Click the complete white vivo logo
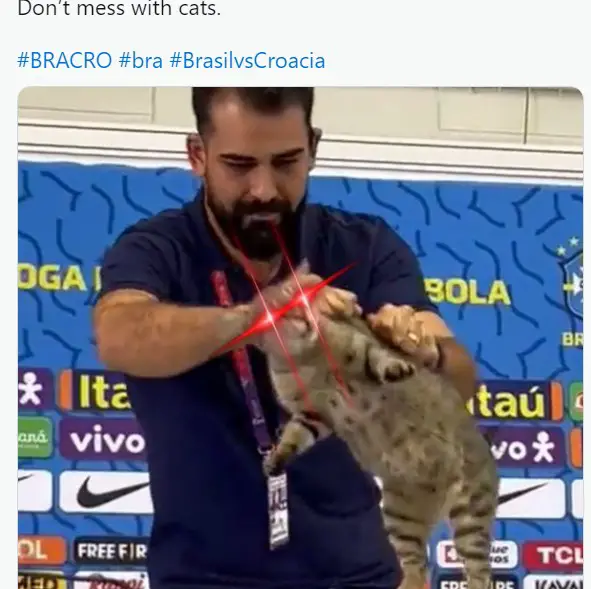Screen dimensions: 591x589 coord(107,439)
